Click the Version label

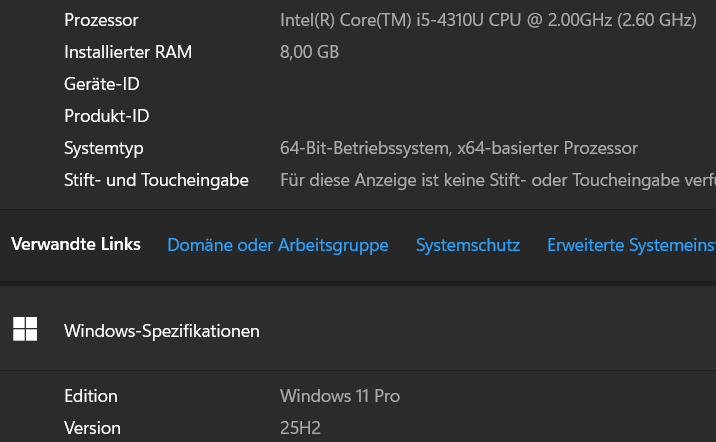click(x=92, y=428)
